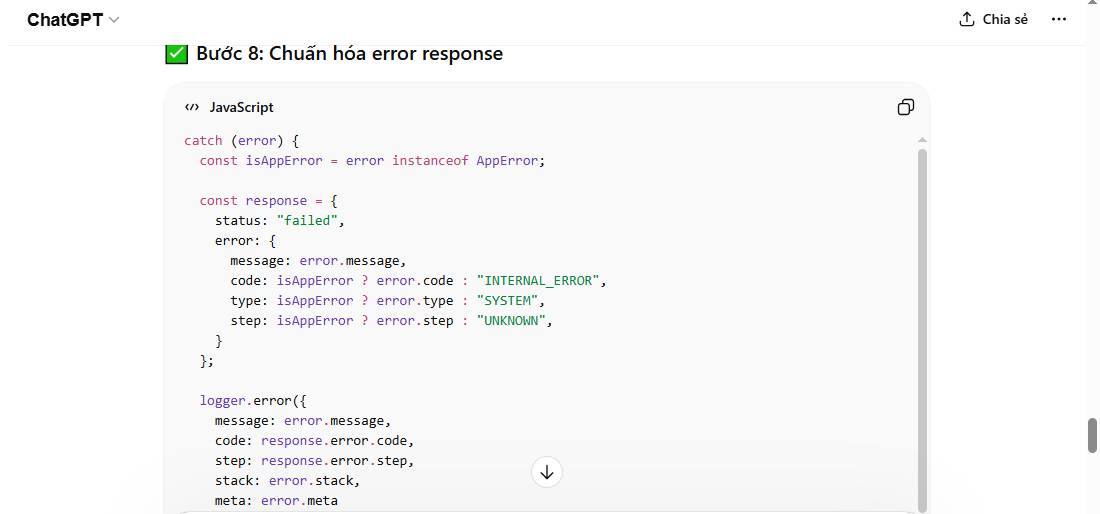Copy the JavaScript code block
Screen dimensions: 1100x514
point(906,107)
